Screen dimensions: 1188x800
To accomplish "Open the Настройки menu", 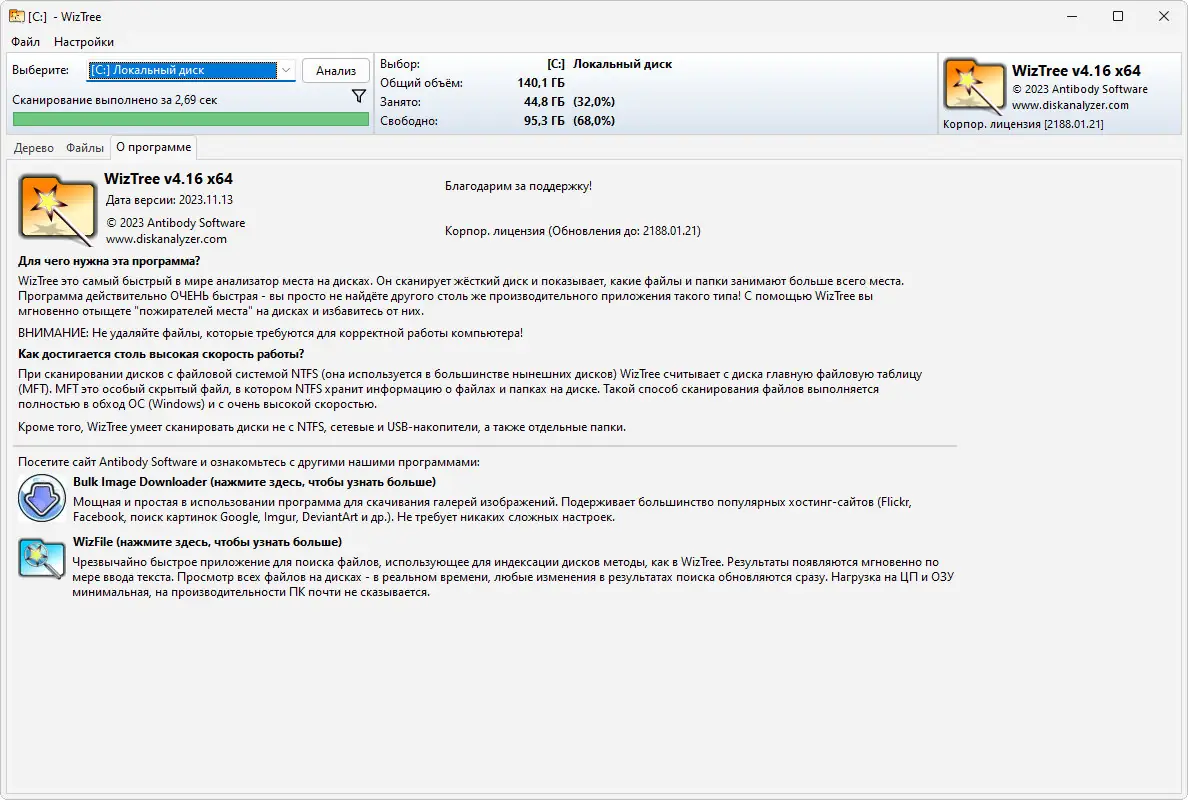I will (84, 42).
